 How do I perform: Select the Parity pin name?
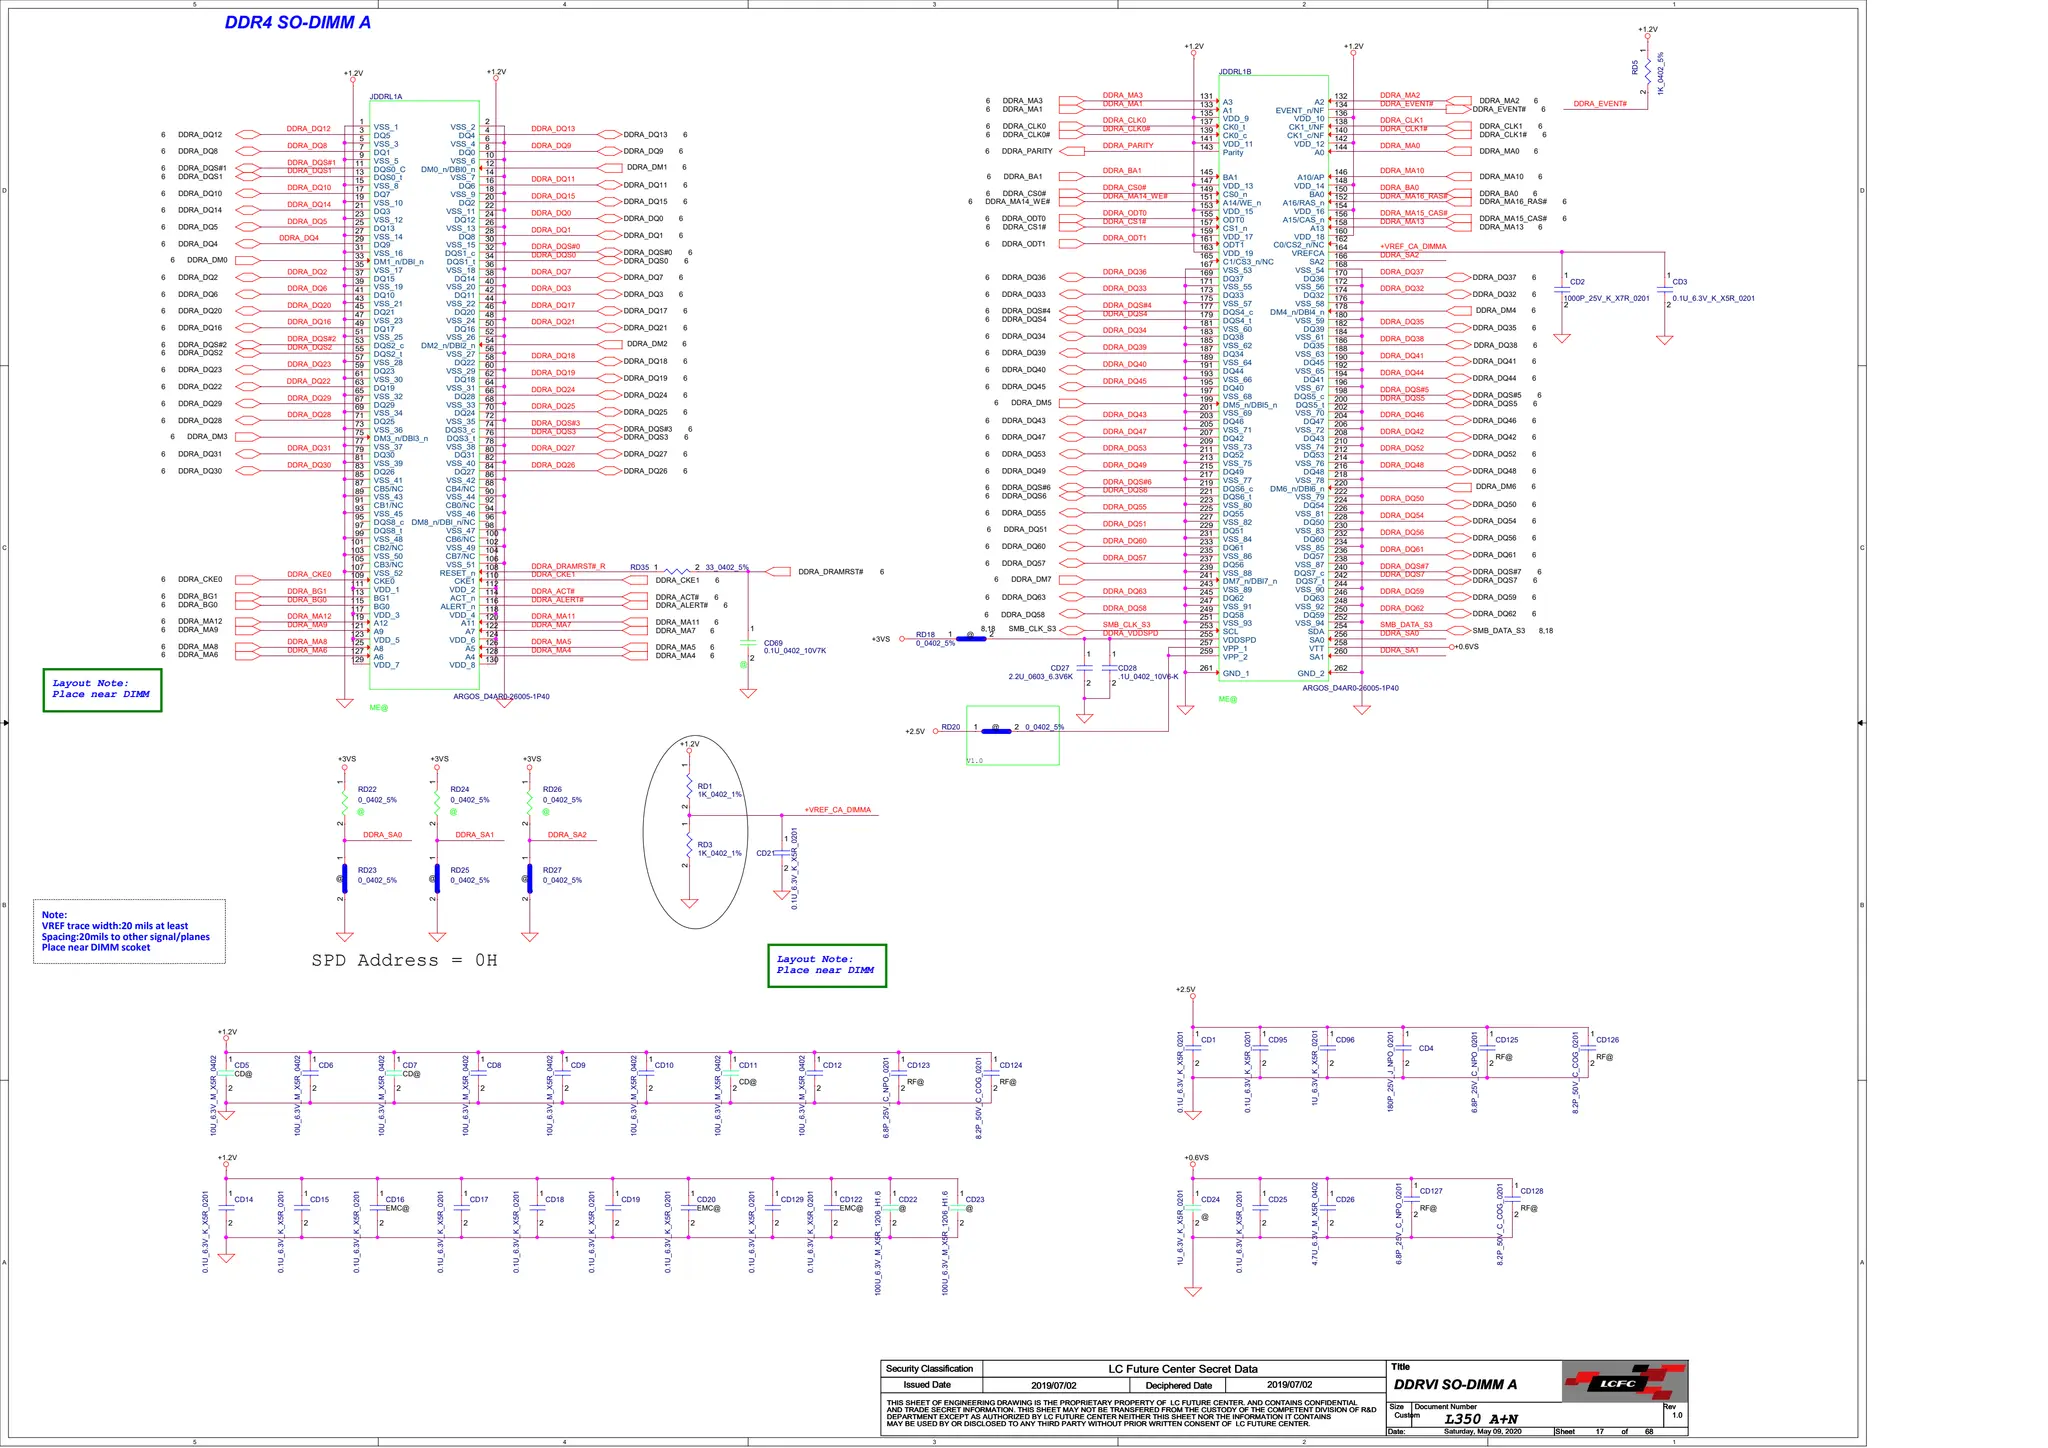tap(1233, 152)
